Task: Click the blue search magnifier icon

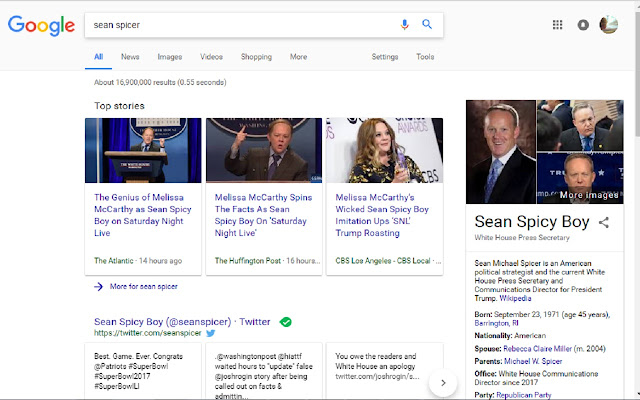Action: click(427, 24)
